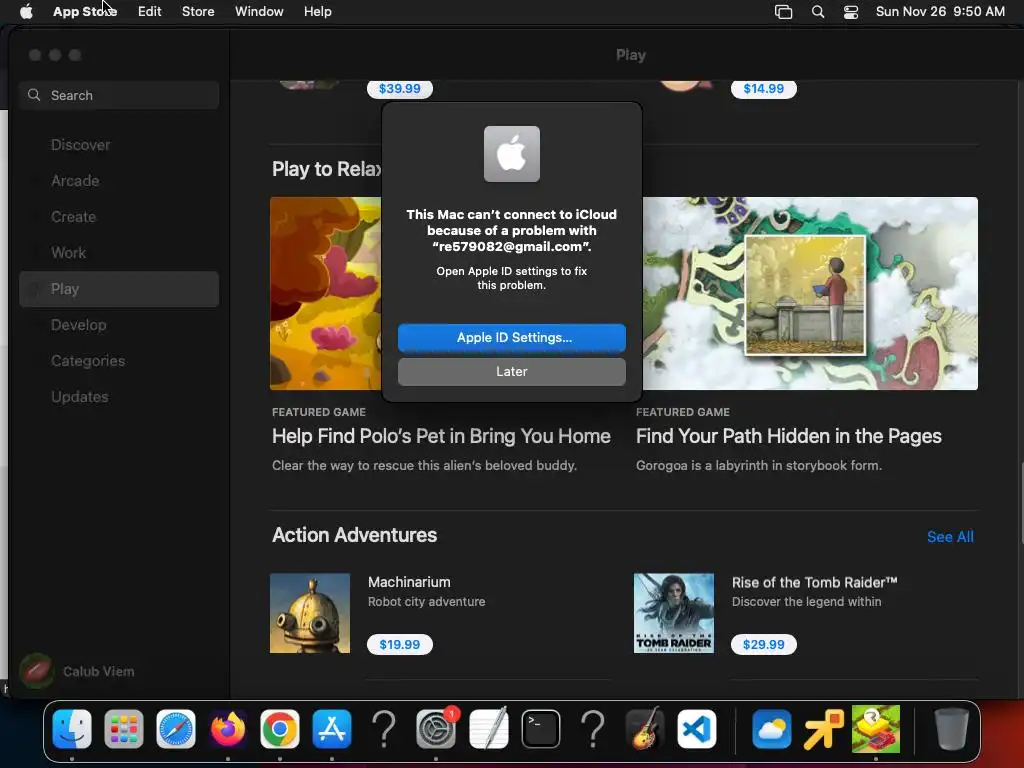
Task: Open the Window menu
Action: pos(259,11)
